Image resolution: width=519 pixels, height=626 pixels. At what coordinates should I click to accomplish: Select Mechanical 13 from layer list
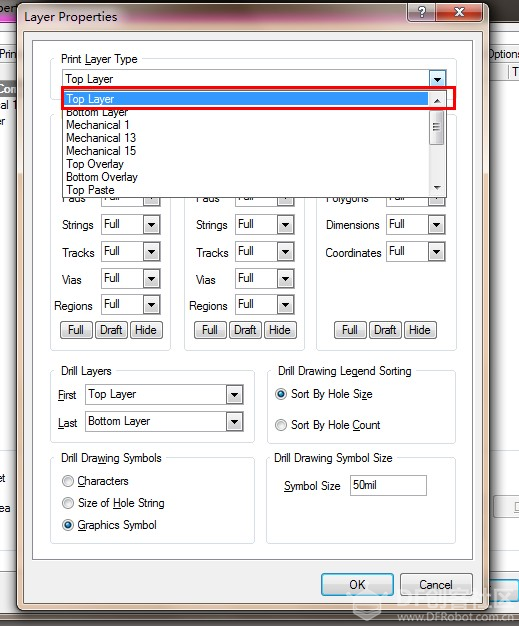click(x=101, y=138)
